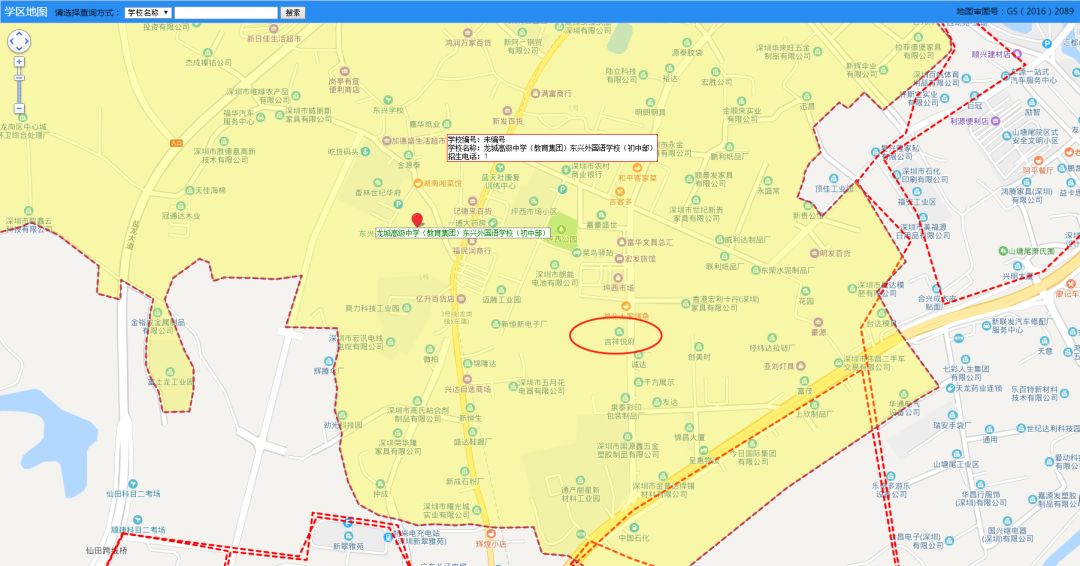The width and height of the screenshot is (1080, 566).
Task: Click the 山塘尾工业区 map label
Action: click(x=956, y=465)
